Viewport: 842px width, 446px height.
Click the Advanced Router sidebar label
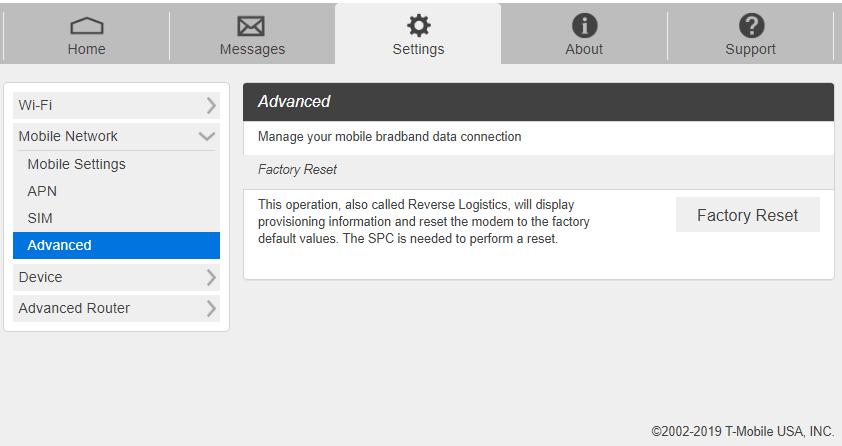pos(74,308)
